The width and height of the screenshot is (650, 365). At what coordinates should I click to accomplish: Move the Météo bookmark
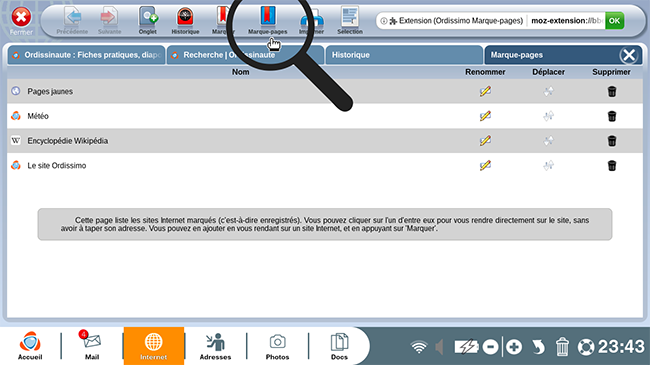coord(548,116)
